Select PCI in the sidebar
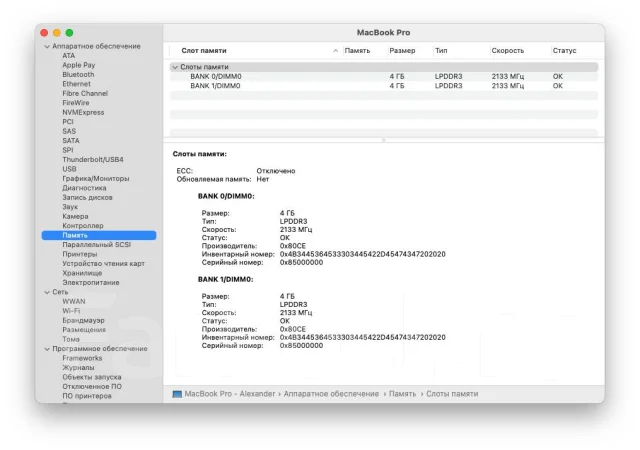Image resolution: width=640 pixels, height=450 pixels. click(x=68, y=122)
